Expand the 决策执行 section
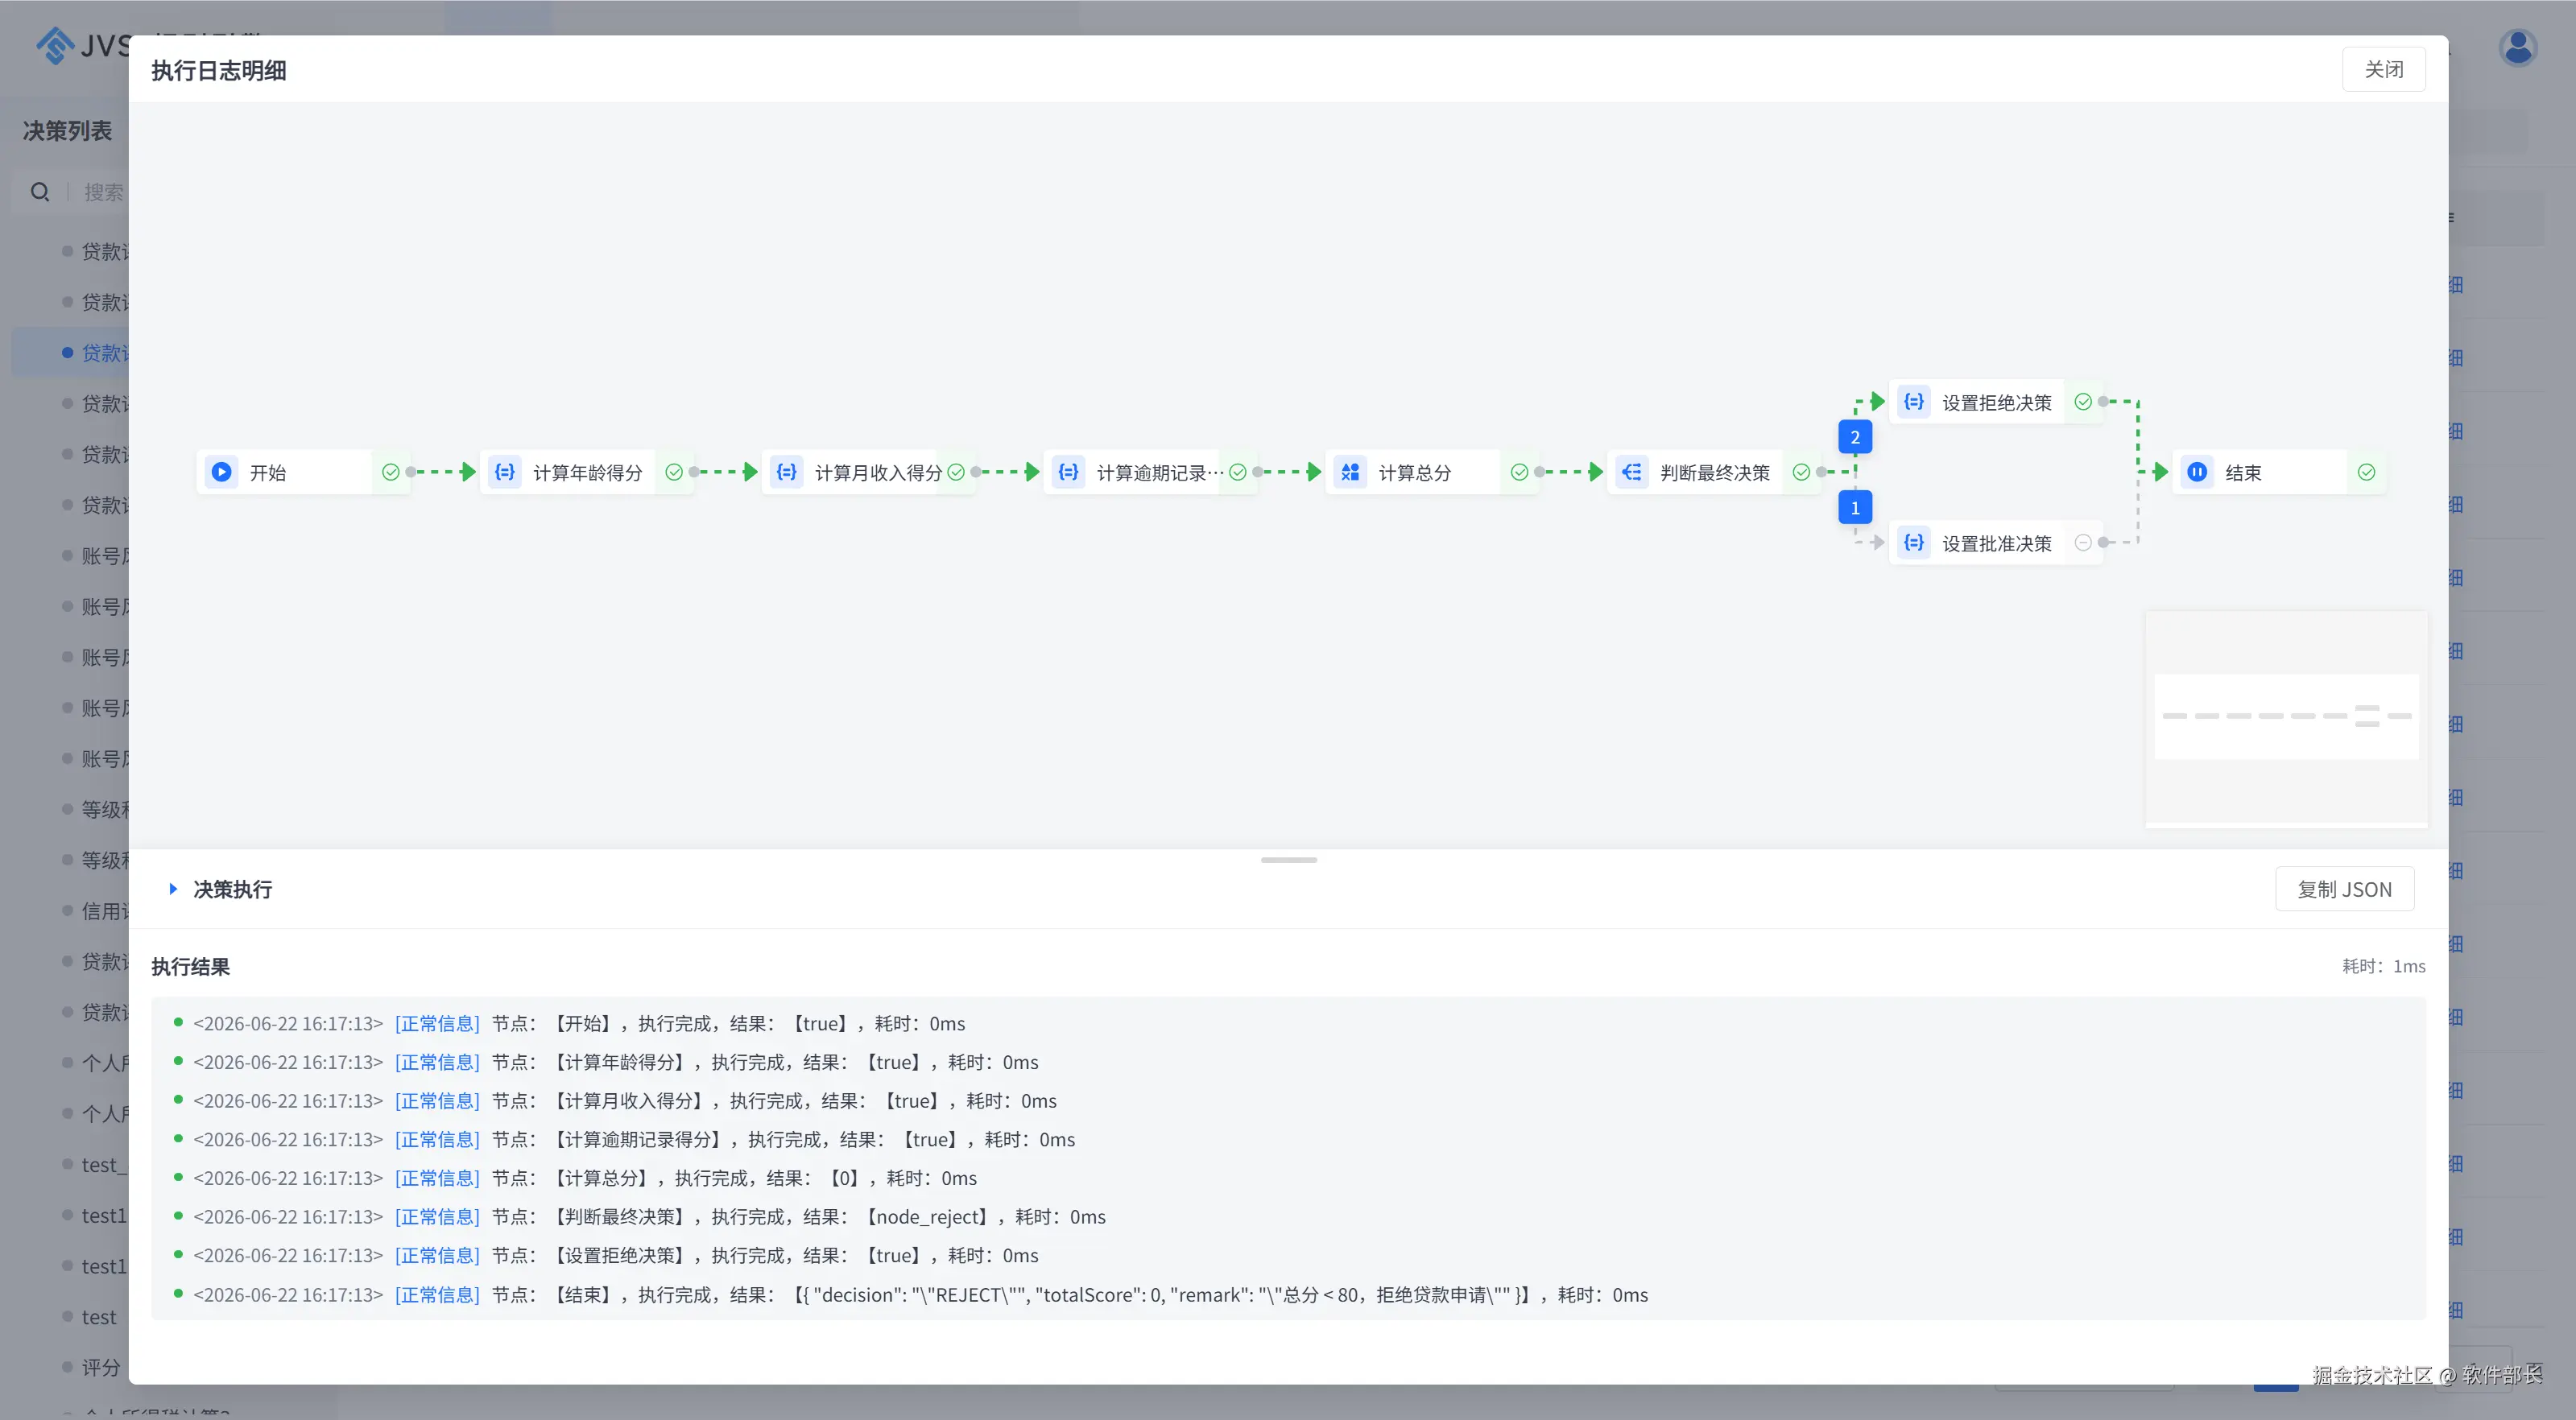 click(x=173, y=889)
